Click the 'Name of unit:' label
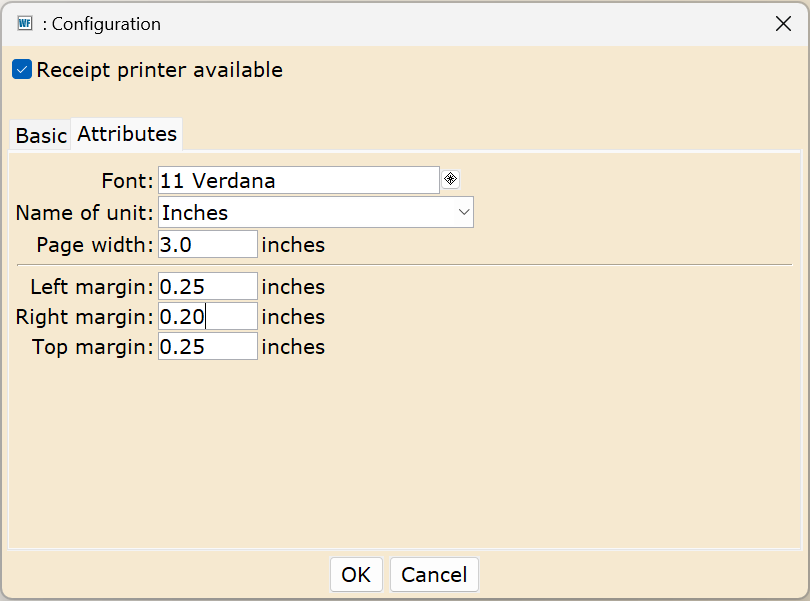 click(x=85, y=212)
